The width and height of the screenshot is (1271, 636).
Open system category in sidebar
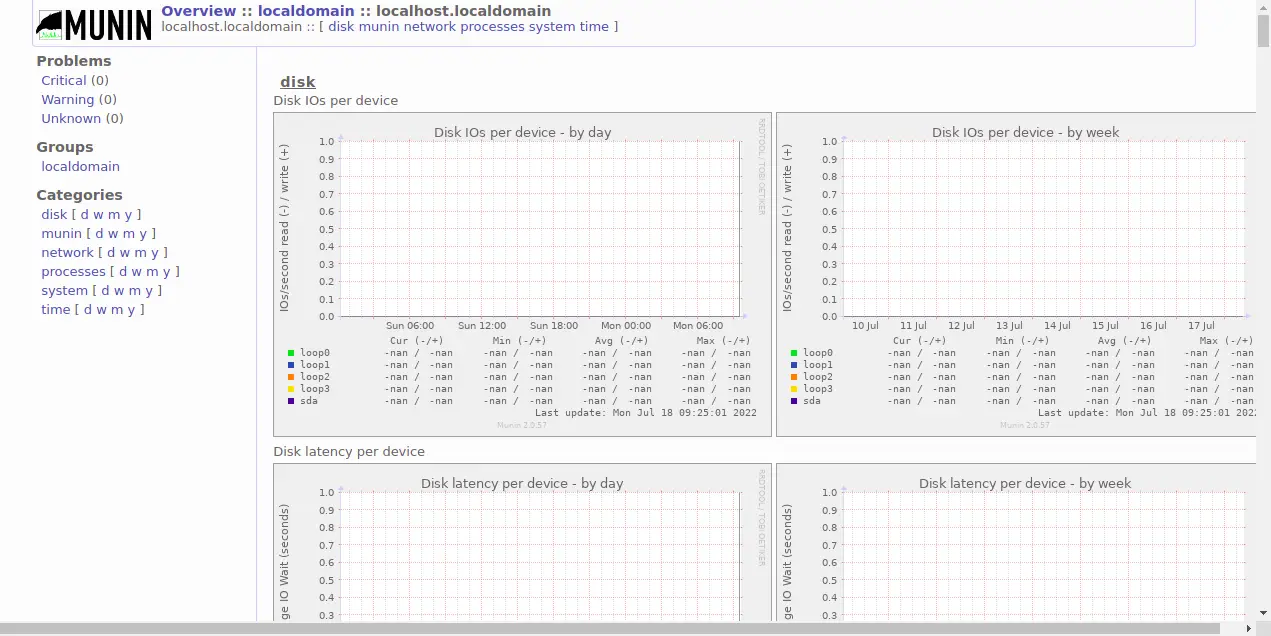tap(64, 290)
